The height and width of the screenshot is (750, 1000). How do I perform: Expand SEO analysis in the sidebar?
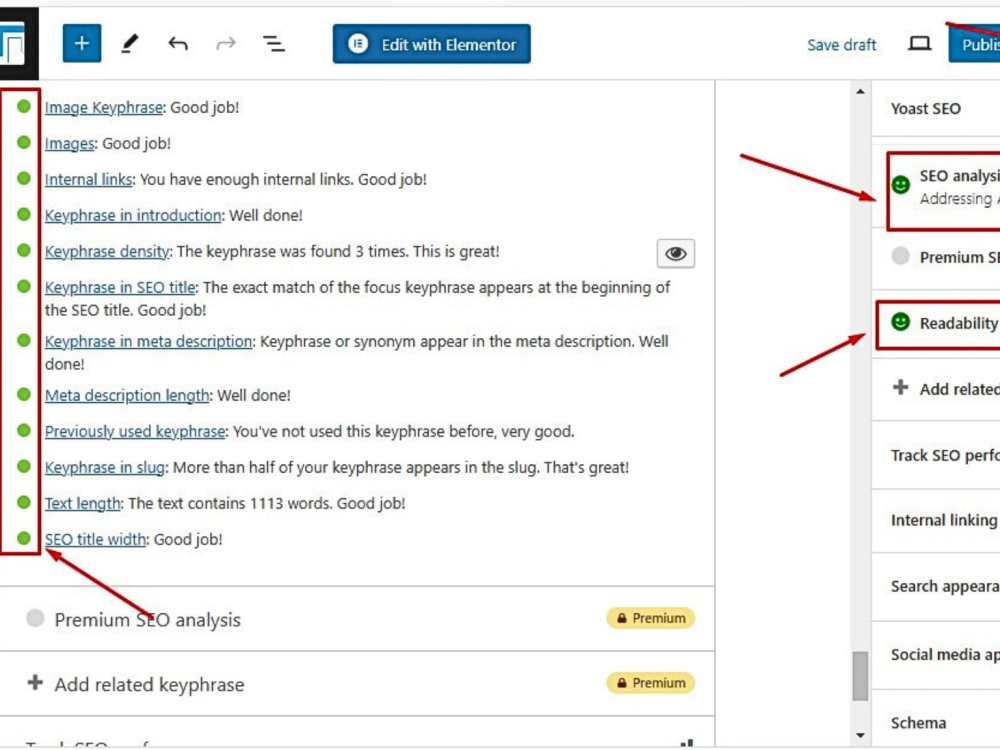coord(943,189)
